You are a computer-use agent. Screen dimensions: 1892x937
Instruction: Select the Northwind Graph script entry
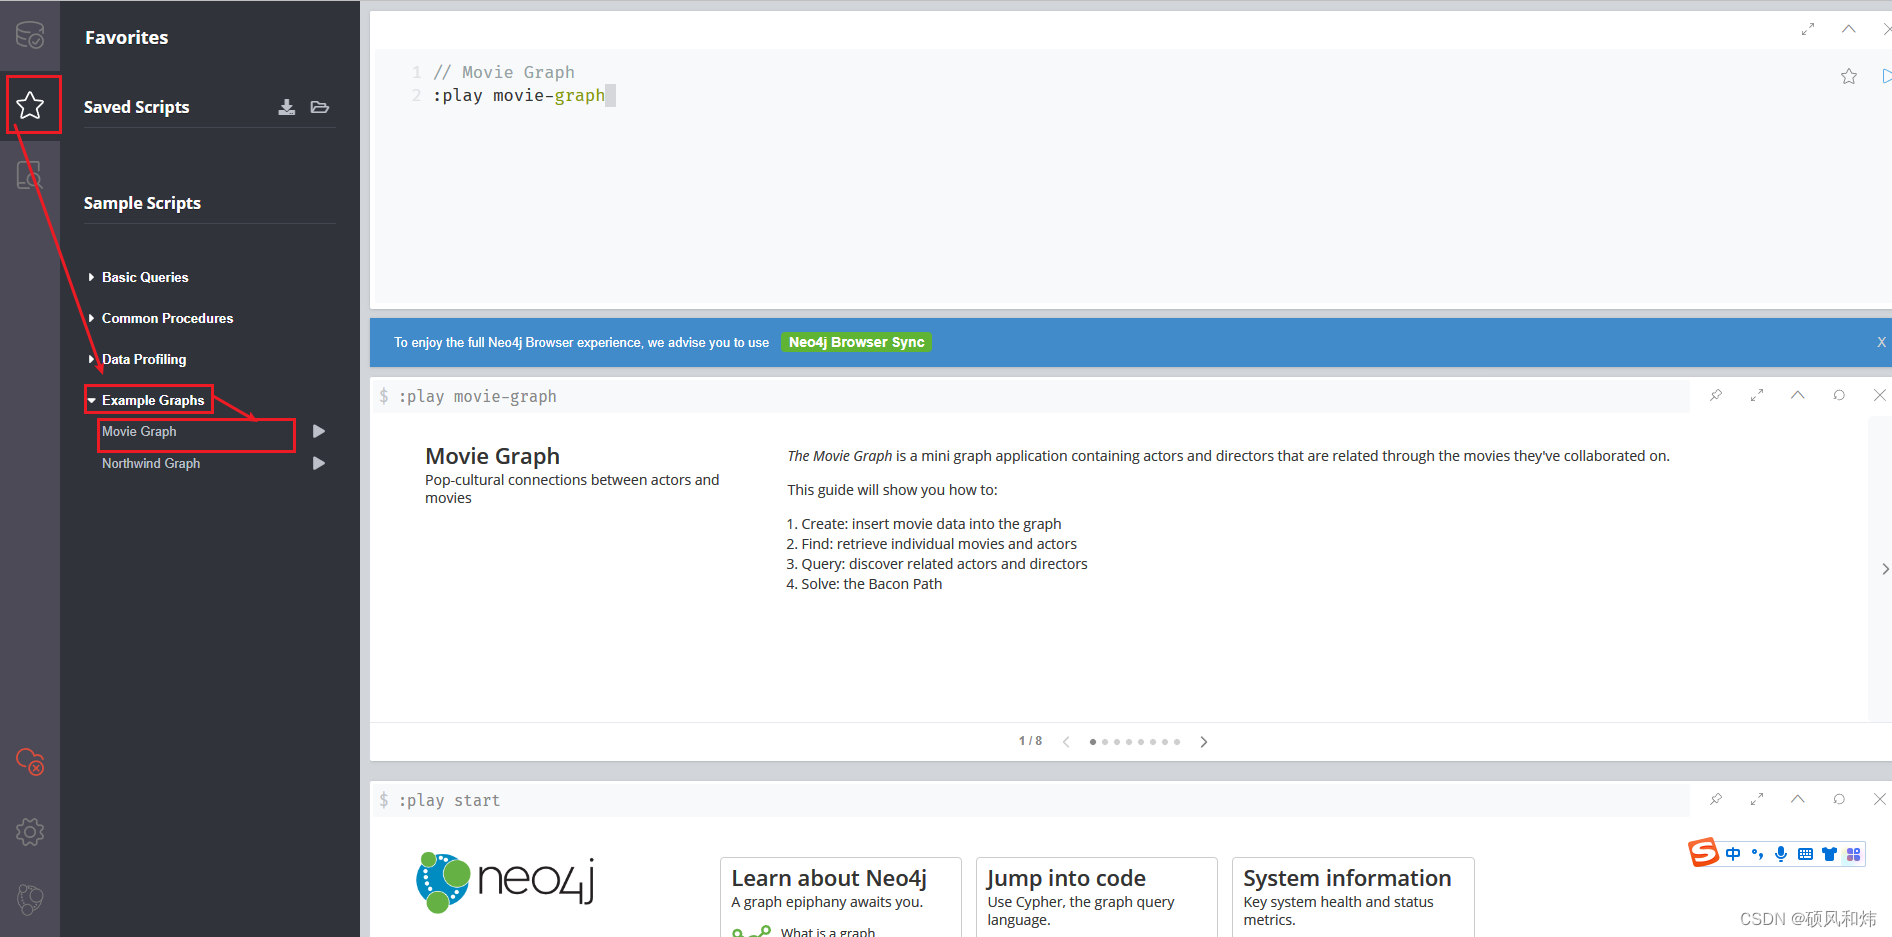pyautogui.click(x=151, y=463)
